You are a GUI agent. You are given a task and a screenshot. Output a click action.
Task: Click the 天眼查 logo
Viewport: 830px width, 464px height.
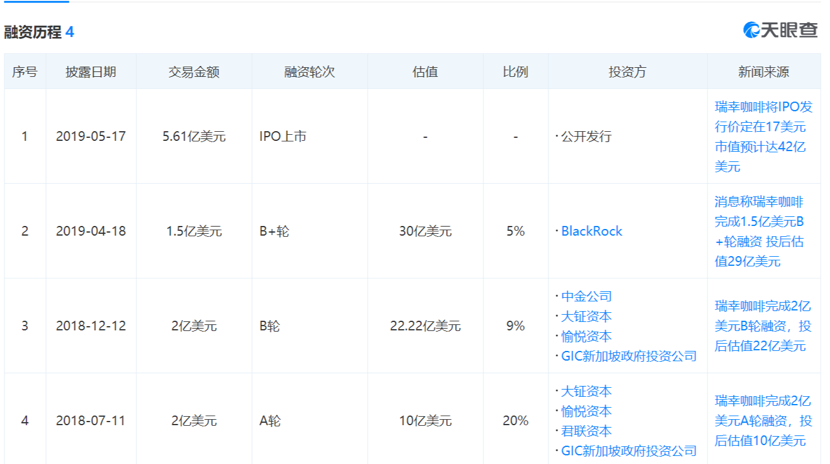(780, 30)
